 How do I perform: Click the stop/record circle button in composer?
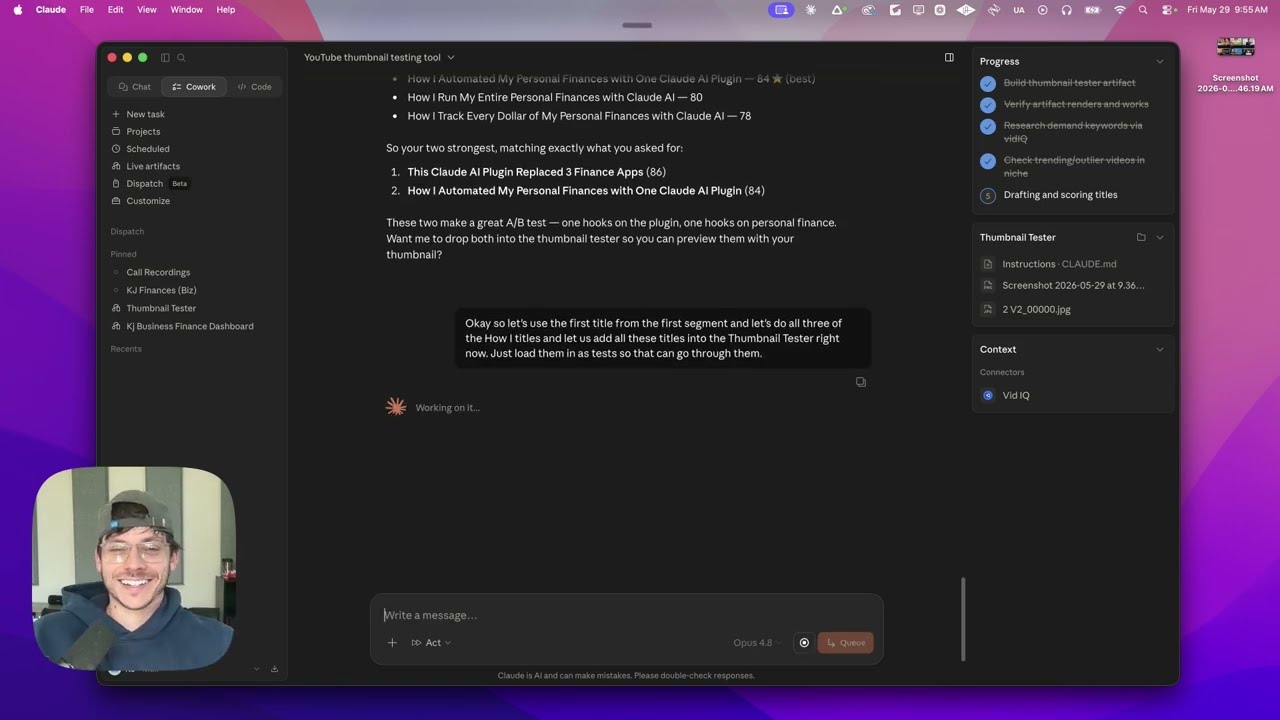click(804, 643)
